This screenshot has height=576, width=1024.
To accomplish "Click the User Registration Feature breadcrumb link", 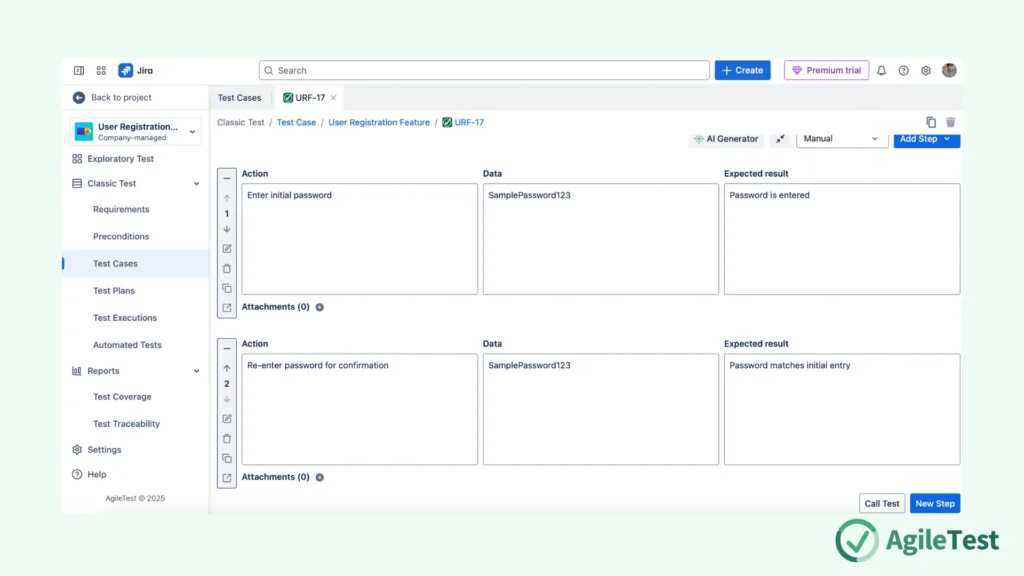I will click(379, 123).
